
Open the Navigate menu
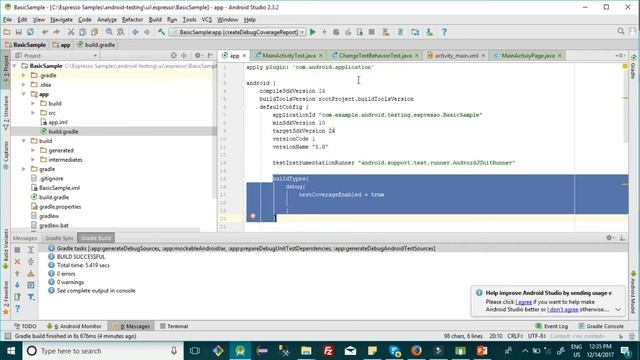61,20
